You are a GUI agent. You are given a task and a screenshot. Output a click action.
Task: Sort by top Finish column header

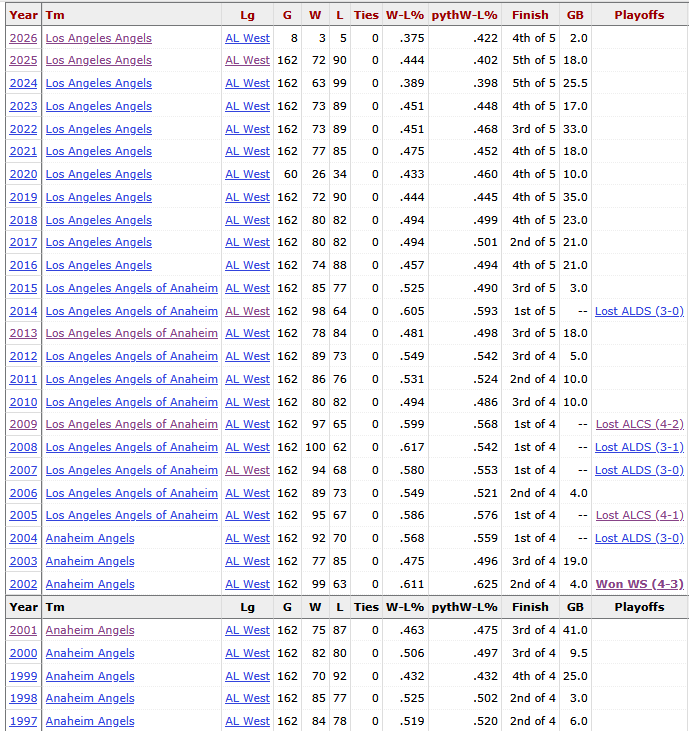[530, 15]
